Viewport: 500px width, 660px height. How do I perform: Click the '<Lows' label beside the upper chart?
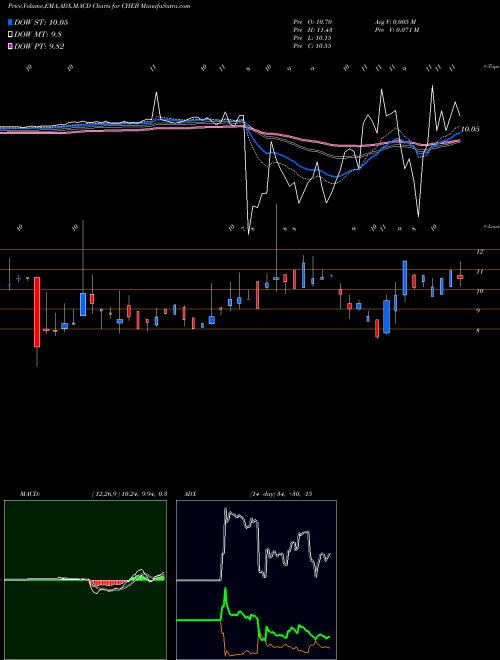coord(491,226)
